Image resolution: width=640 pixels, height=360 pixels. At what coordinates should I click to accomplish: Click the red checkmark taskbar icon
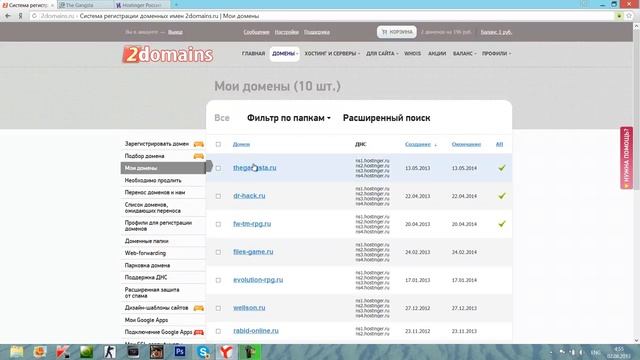pos(63,352)
